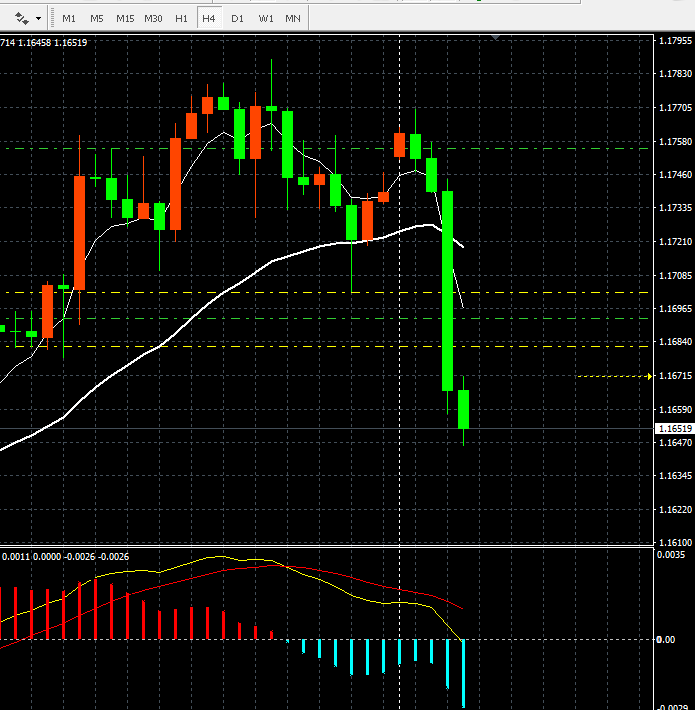
Task: Click the tall red candle rising to 1.17460
Action: tap(79, 233)
